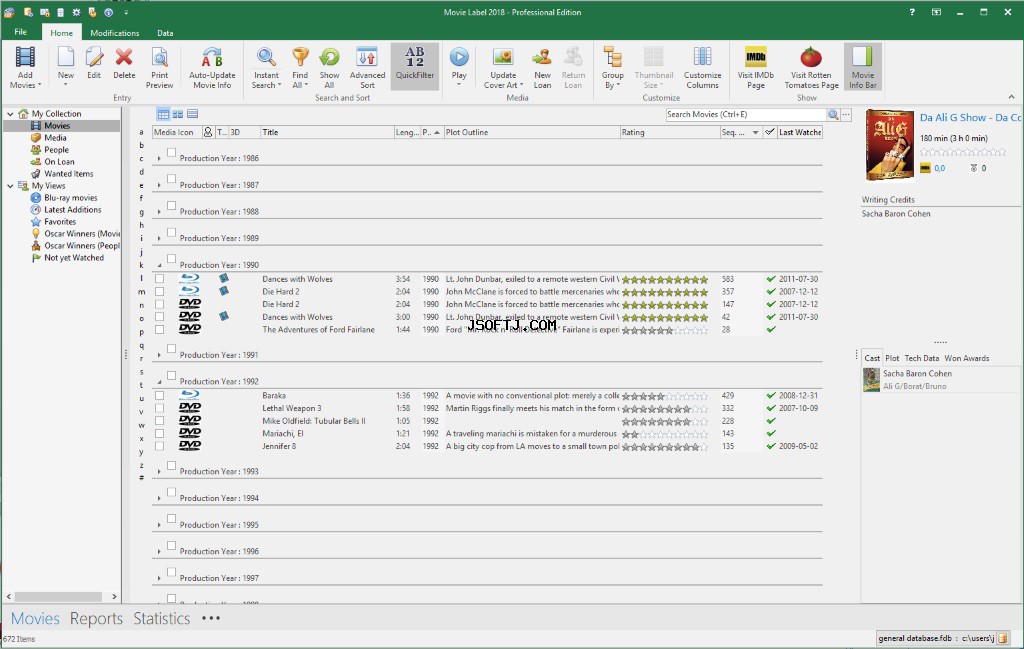Open the search options ellipsis button
This screenshot has height=649, width=1024.
click(846, 114)
